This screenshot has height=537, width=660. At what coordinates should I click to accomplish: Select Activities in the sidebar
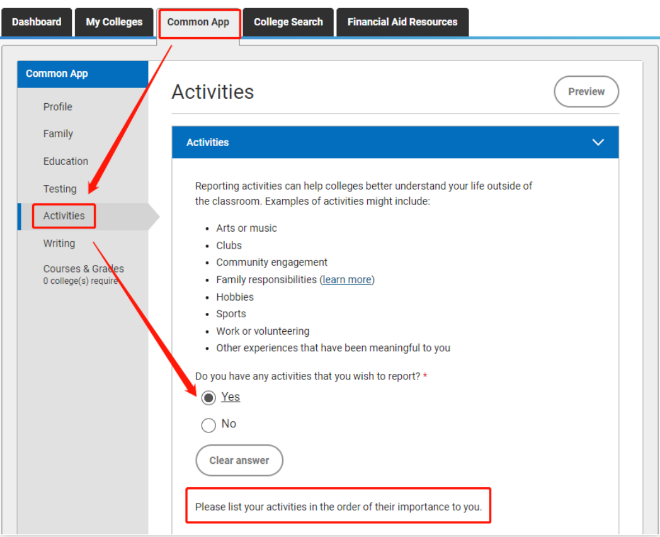pyautogui.click(x=64, y=216)
